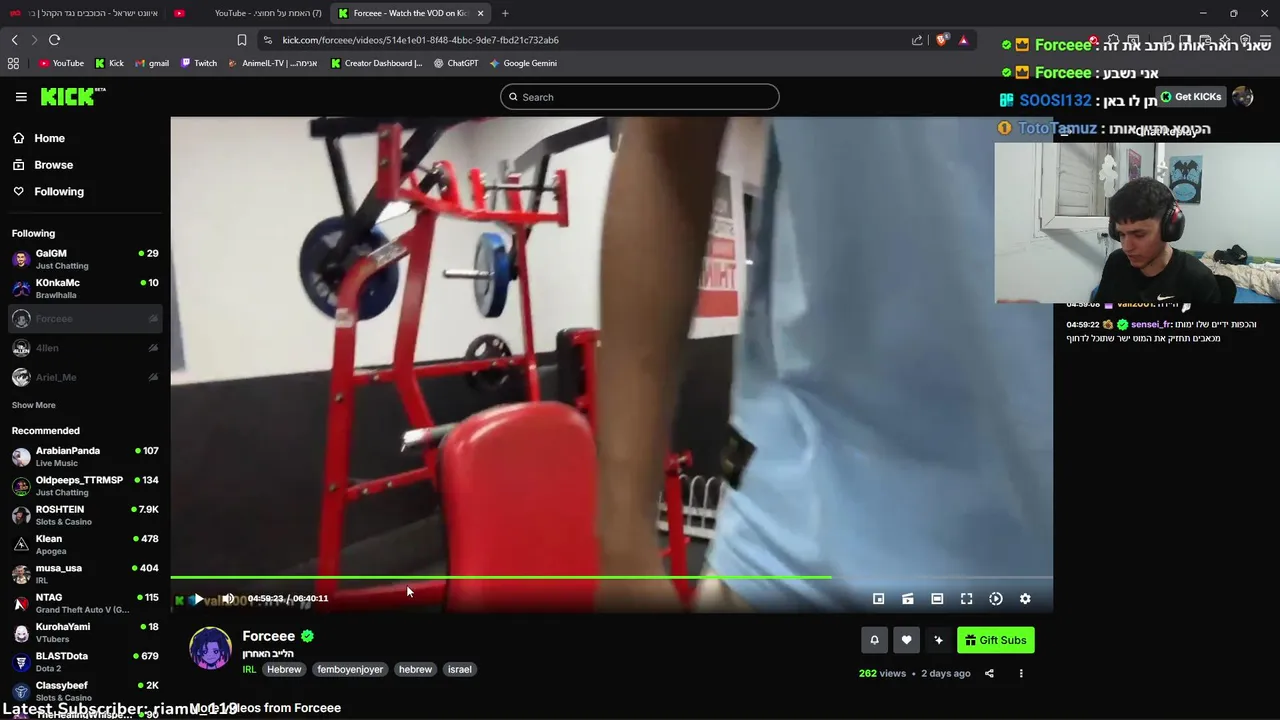Bookmark this page with the bookmark icon
Viewport: 1280px width, 720px height.
click(241, 40)
